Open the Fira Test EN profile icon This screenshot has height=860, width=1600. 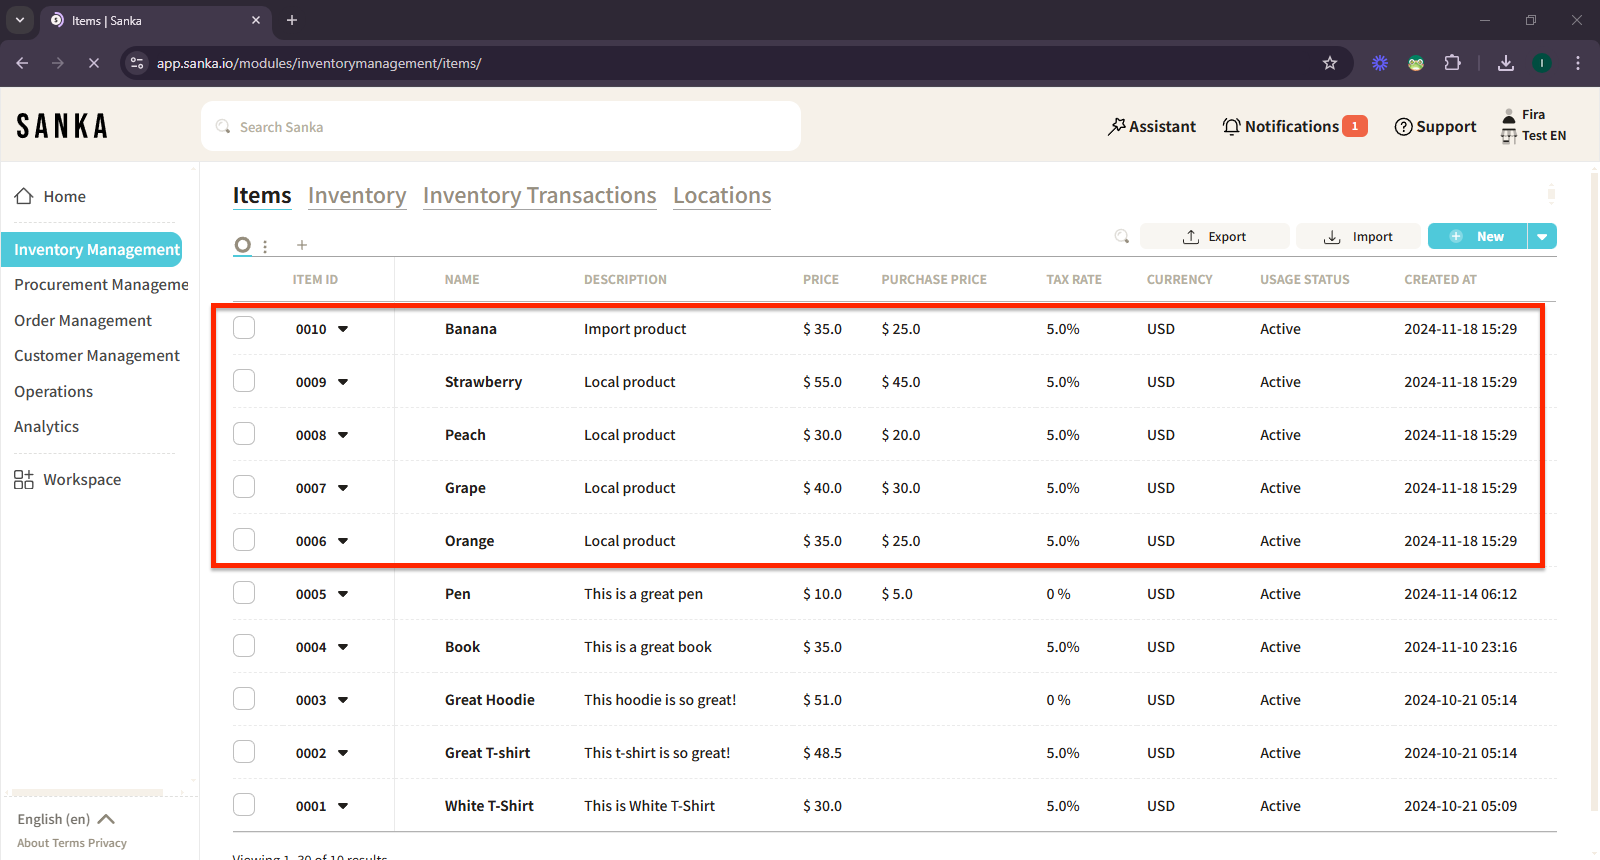(x=1509, y=126)
